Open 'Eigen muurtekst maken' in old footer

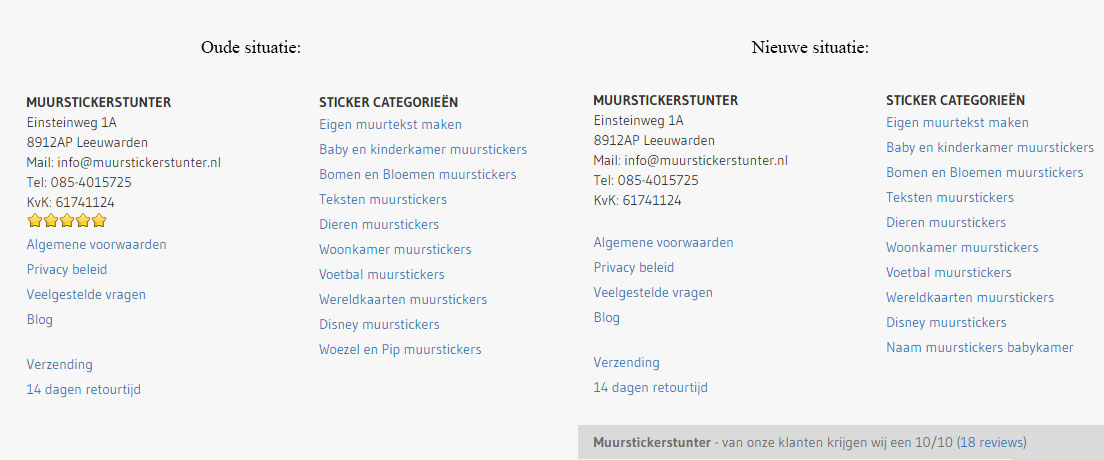coord(390,125)
